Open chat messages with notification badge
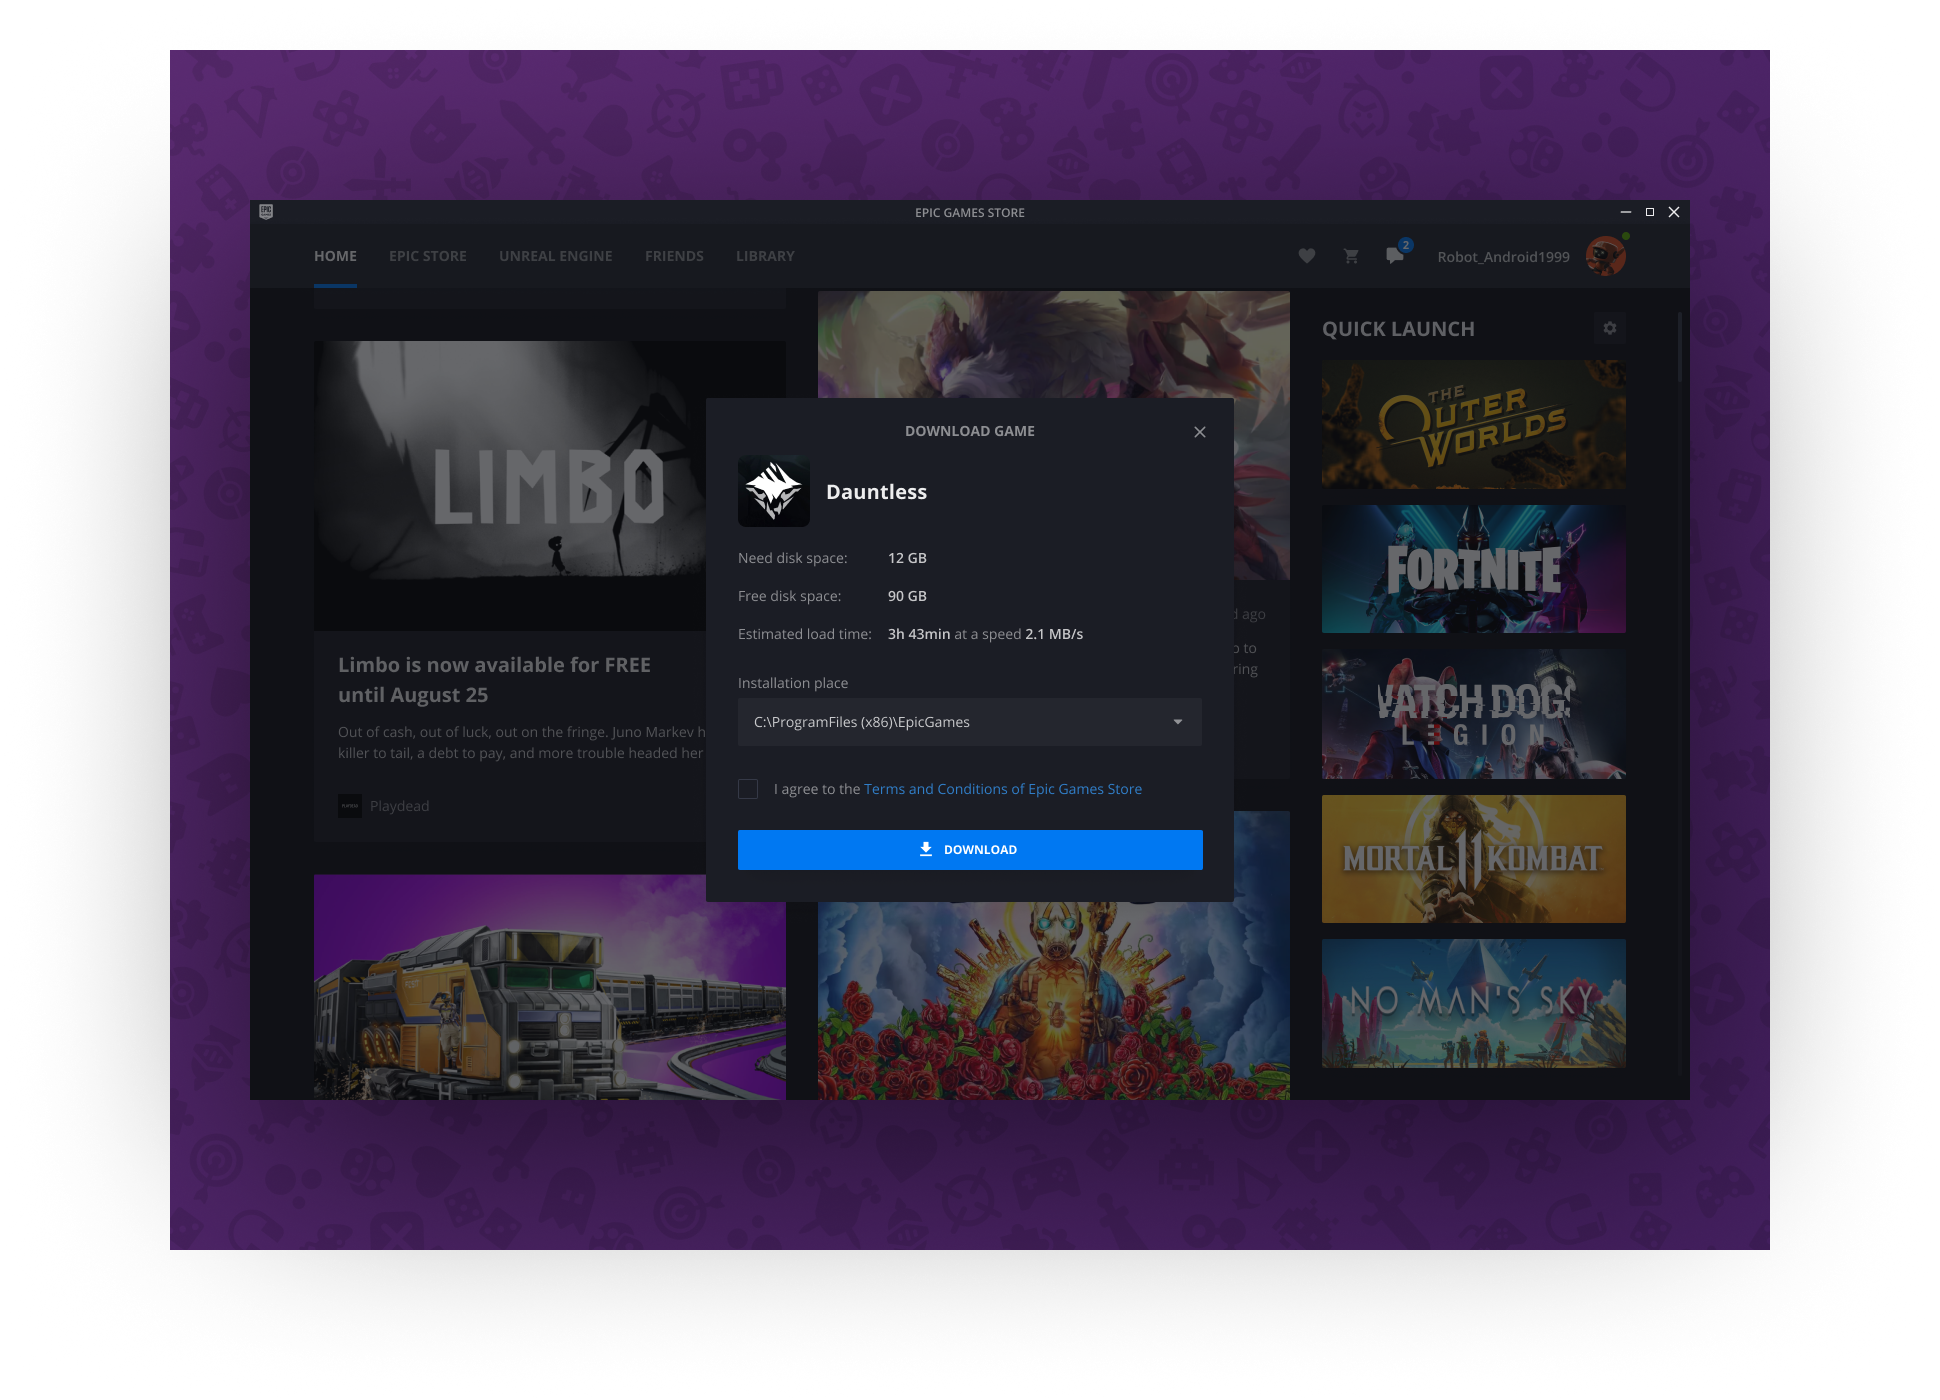This screenshot has width=1940, height=1400. (x=1397, y=253)
